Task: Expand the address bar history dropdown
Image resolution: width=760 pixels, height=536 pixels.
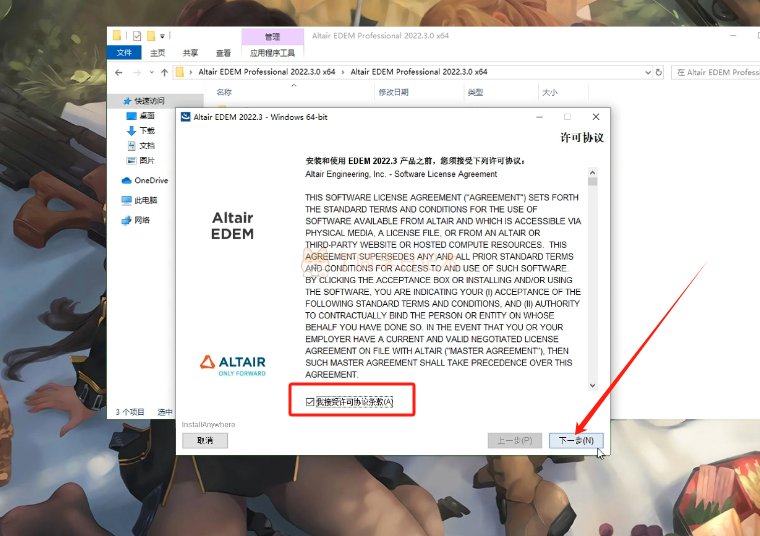Action: coord(648,72)
